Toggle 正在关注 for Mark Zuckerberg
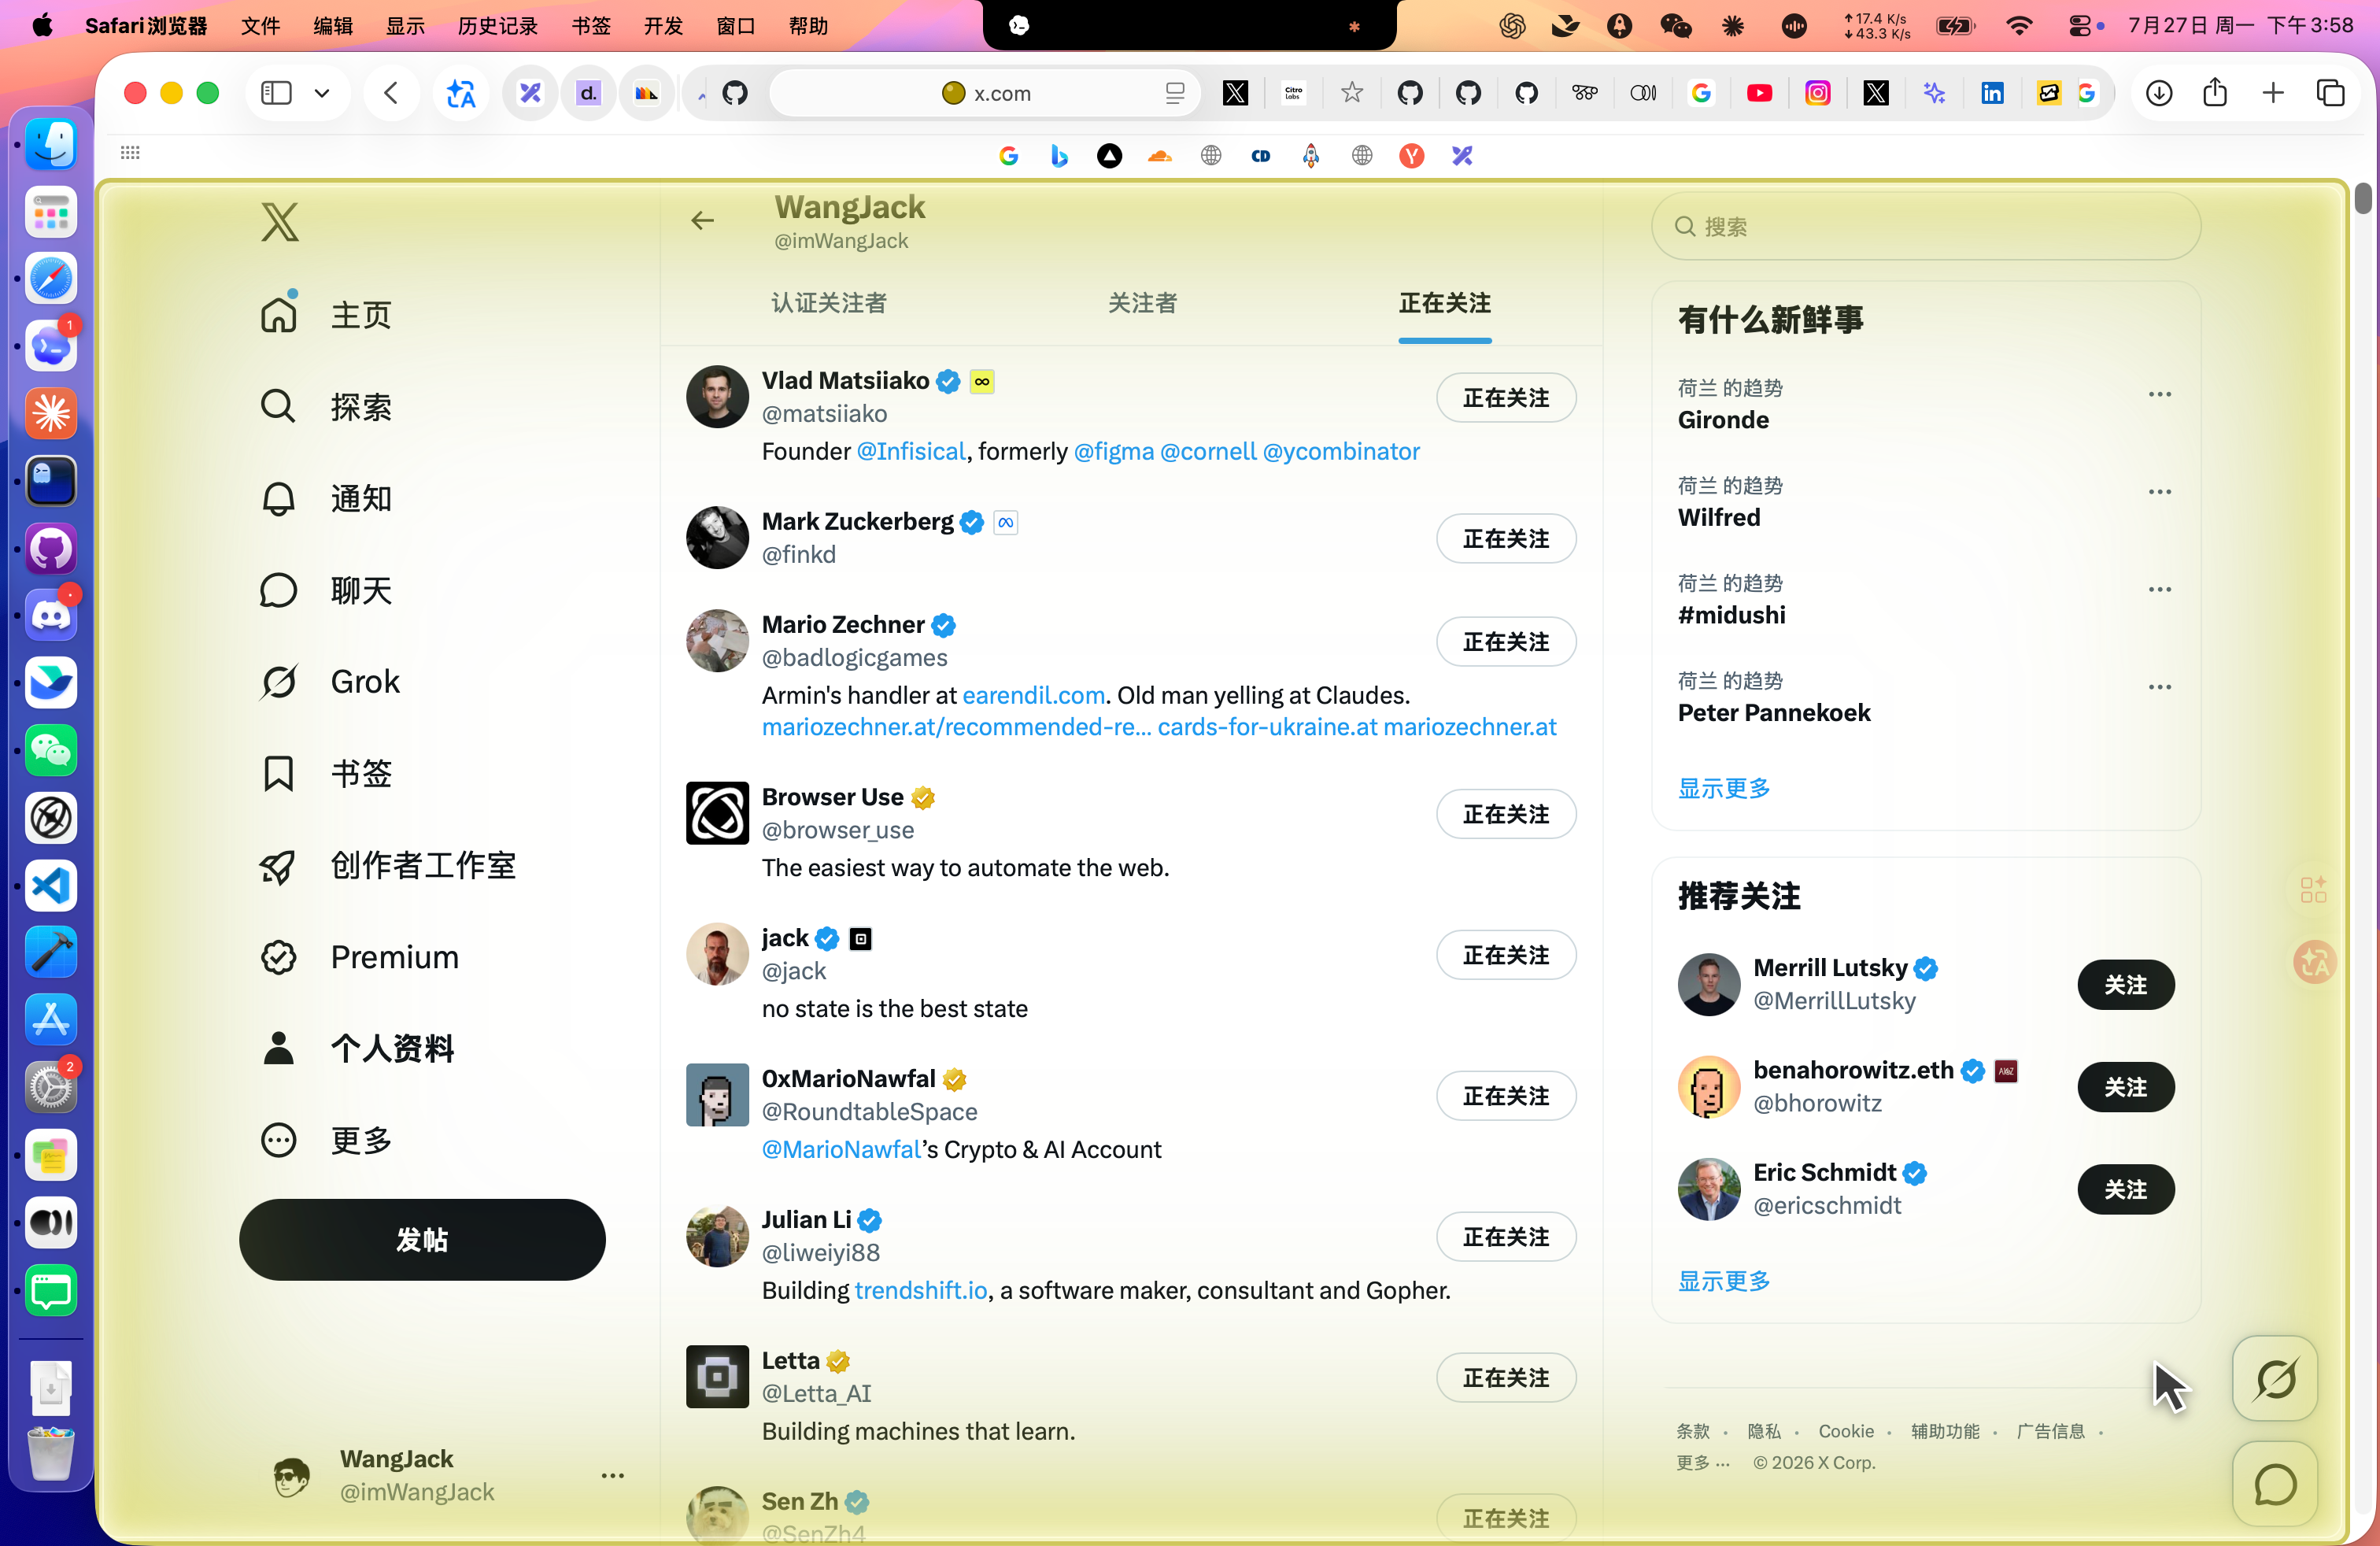 (1506, 539)
